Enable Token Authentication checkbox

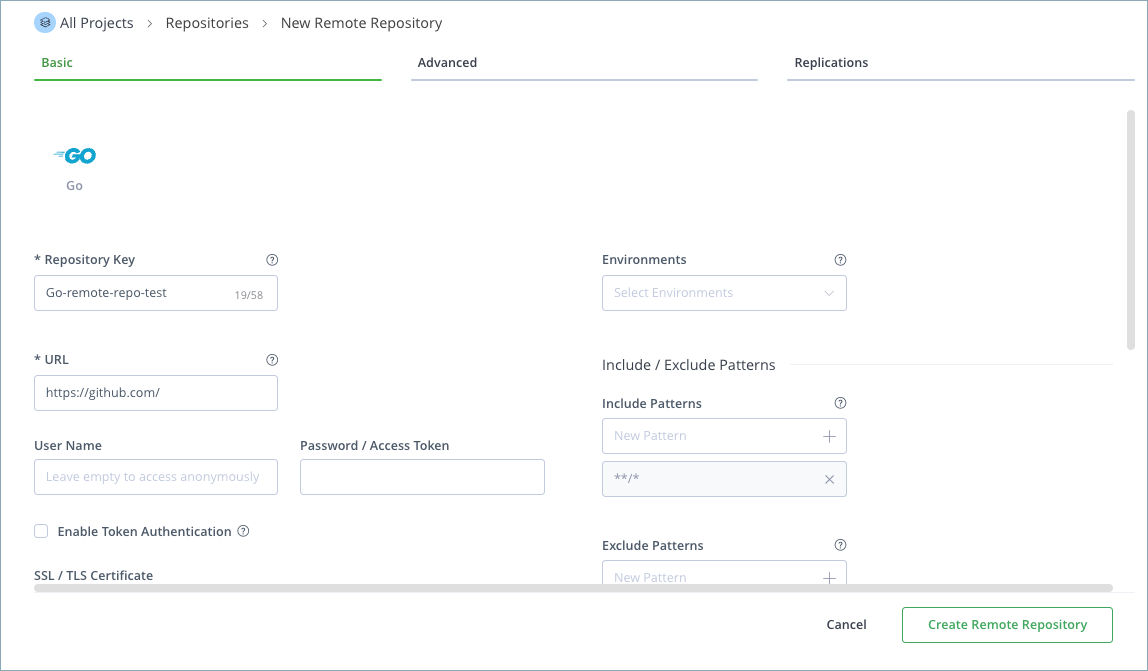pyautogui.click(x=41, y=531)
